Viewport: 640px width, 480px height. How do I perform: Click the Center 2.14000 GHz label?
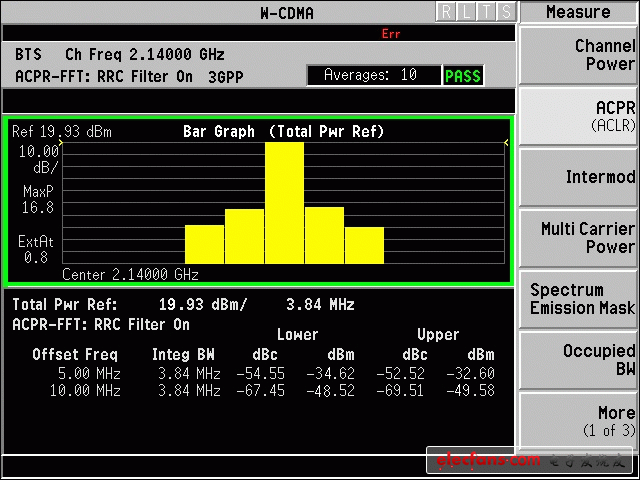click(x=130, y=274)
